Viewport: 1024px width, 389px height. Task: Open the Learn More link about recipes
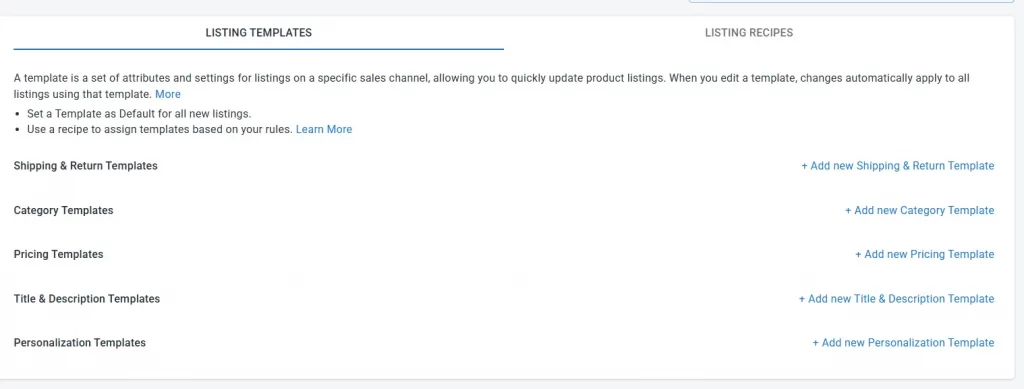tap(324, 129)
